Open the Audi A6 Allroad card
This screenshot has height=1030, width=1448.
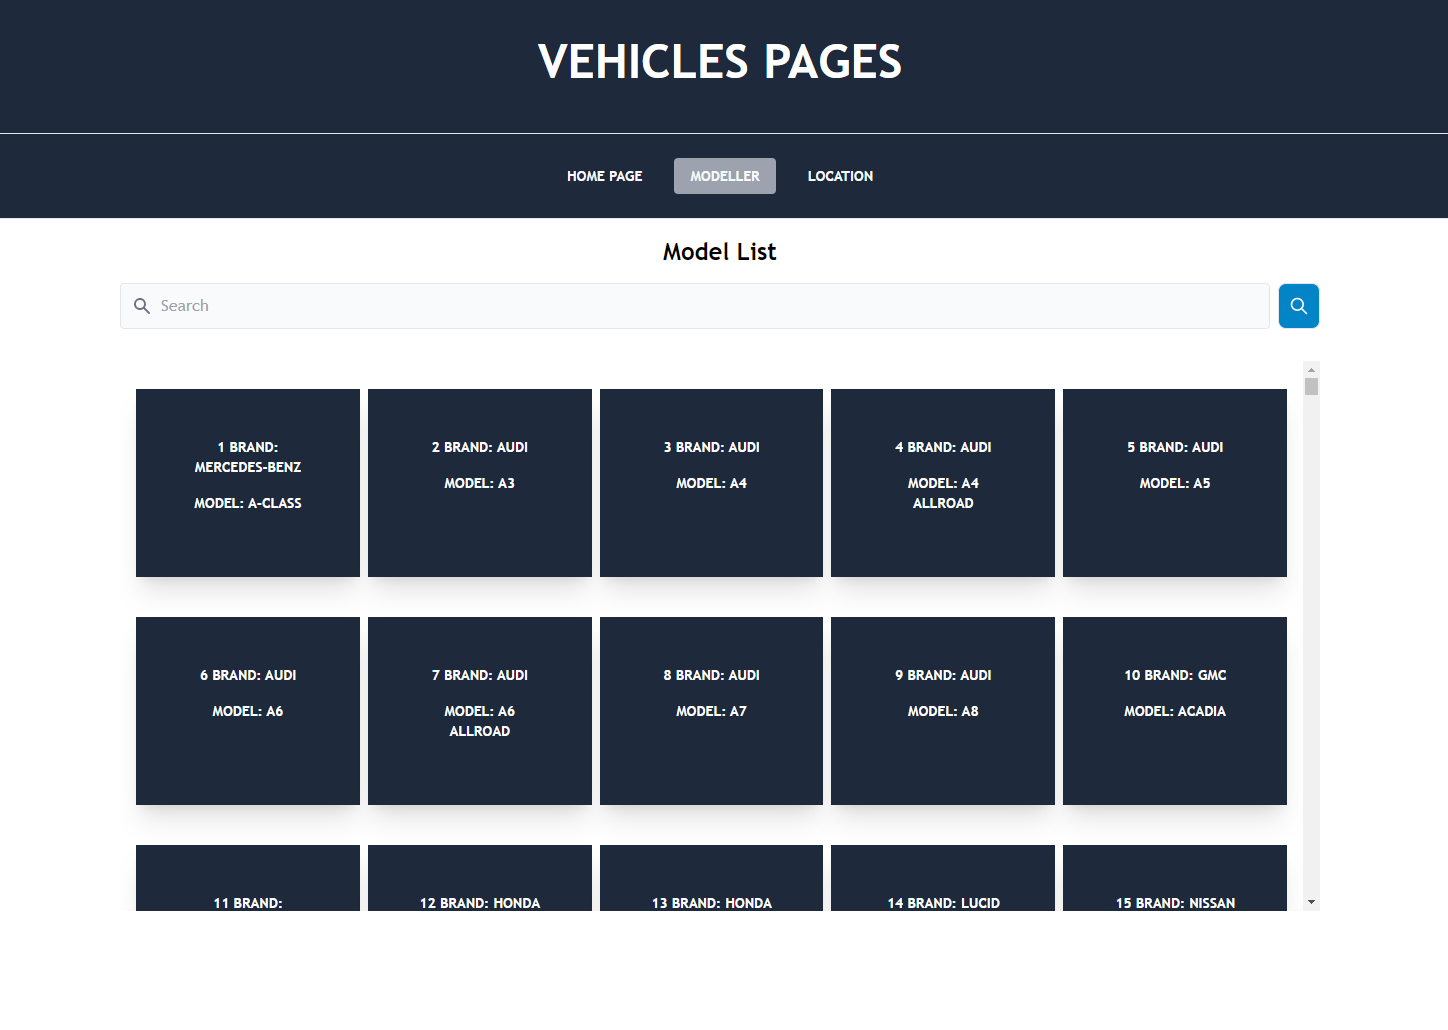coord(479,711)
